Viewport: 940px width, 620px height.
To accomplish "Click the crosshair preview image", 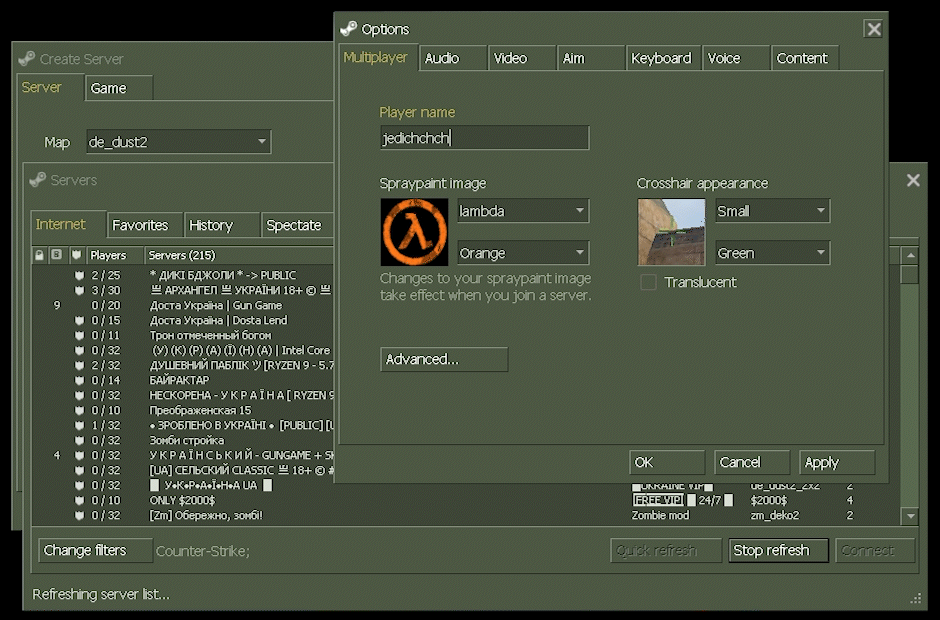I will [x=671, y=232].
